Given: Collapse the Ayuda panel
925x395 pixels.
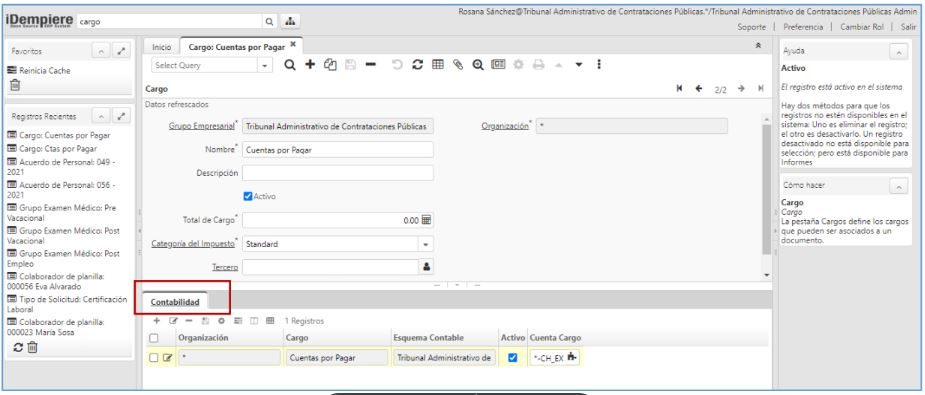Looking at the screenshot, I should [898, 52].
